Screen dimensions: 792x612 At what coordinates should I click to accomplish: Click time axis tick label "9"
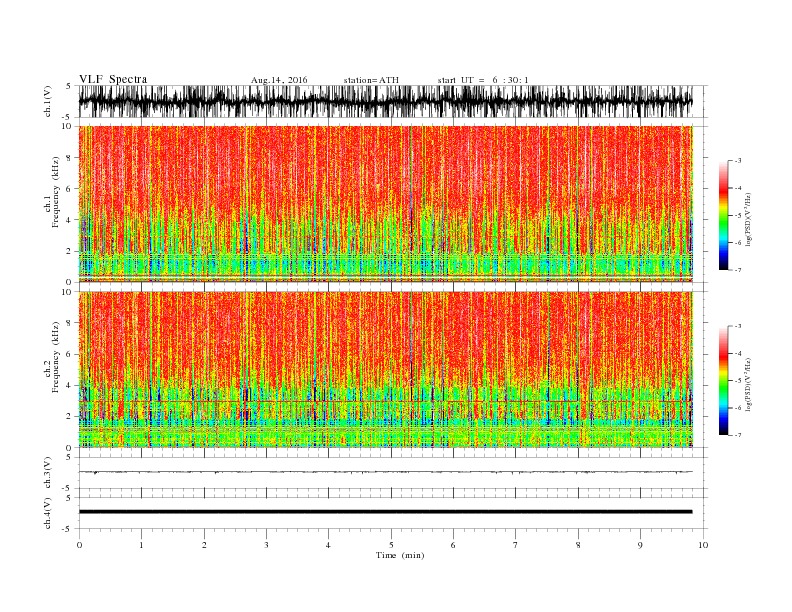[640, 545]
